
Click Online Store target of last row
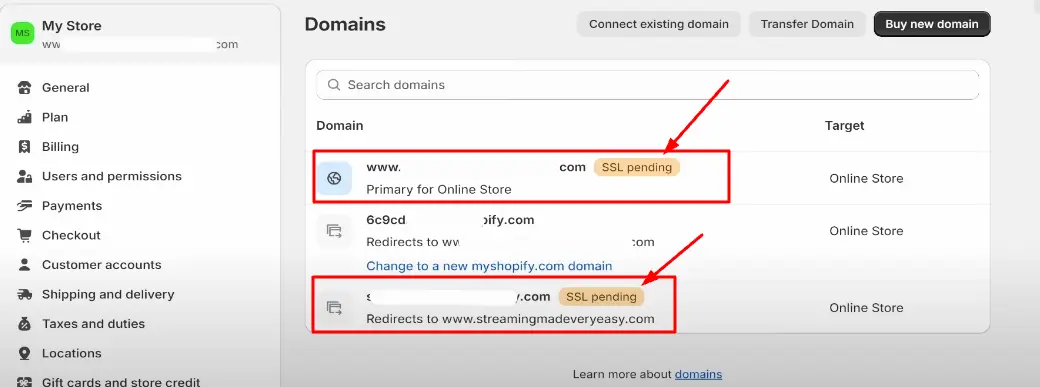click(866, 308)
